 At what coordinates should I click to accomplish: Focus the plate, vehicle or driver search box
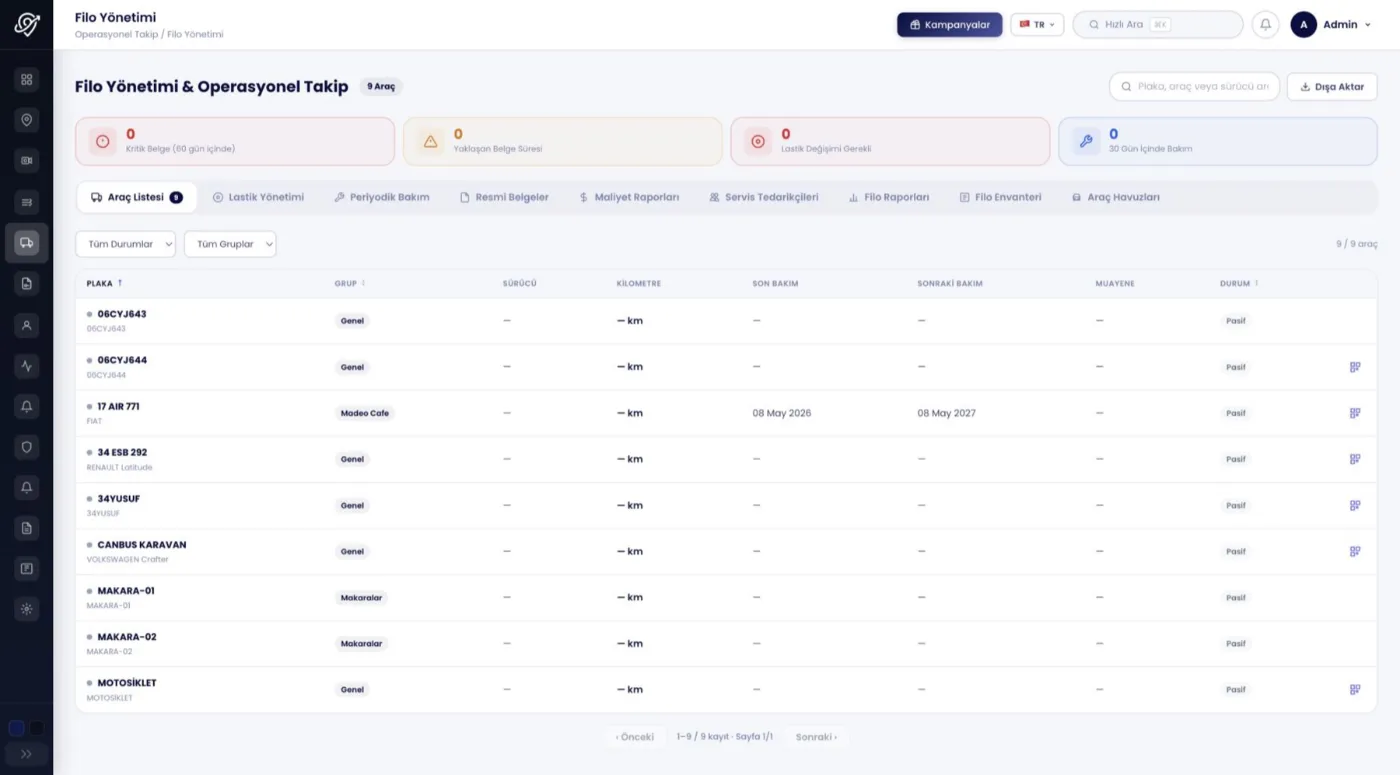pos(1195,87)
